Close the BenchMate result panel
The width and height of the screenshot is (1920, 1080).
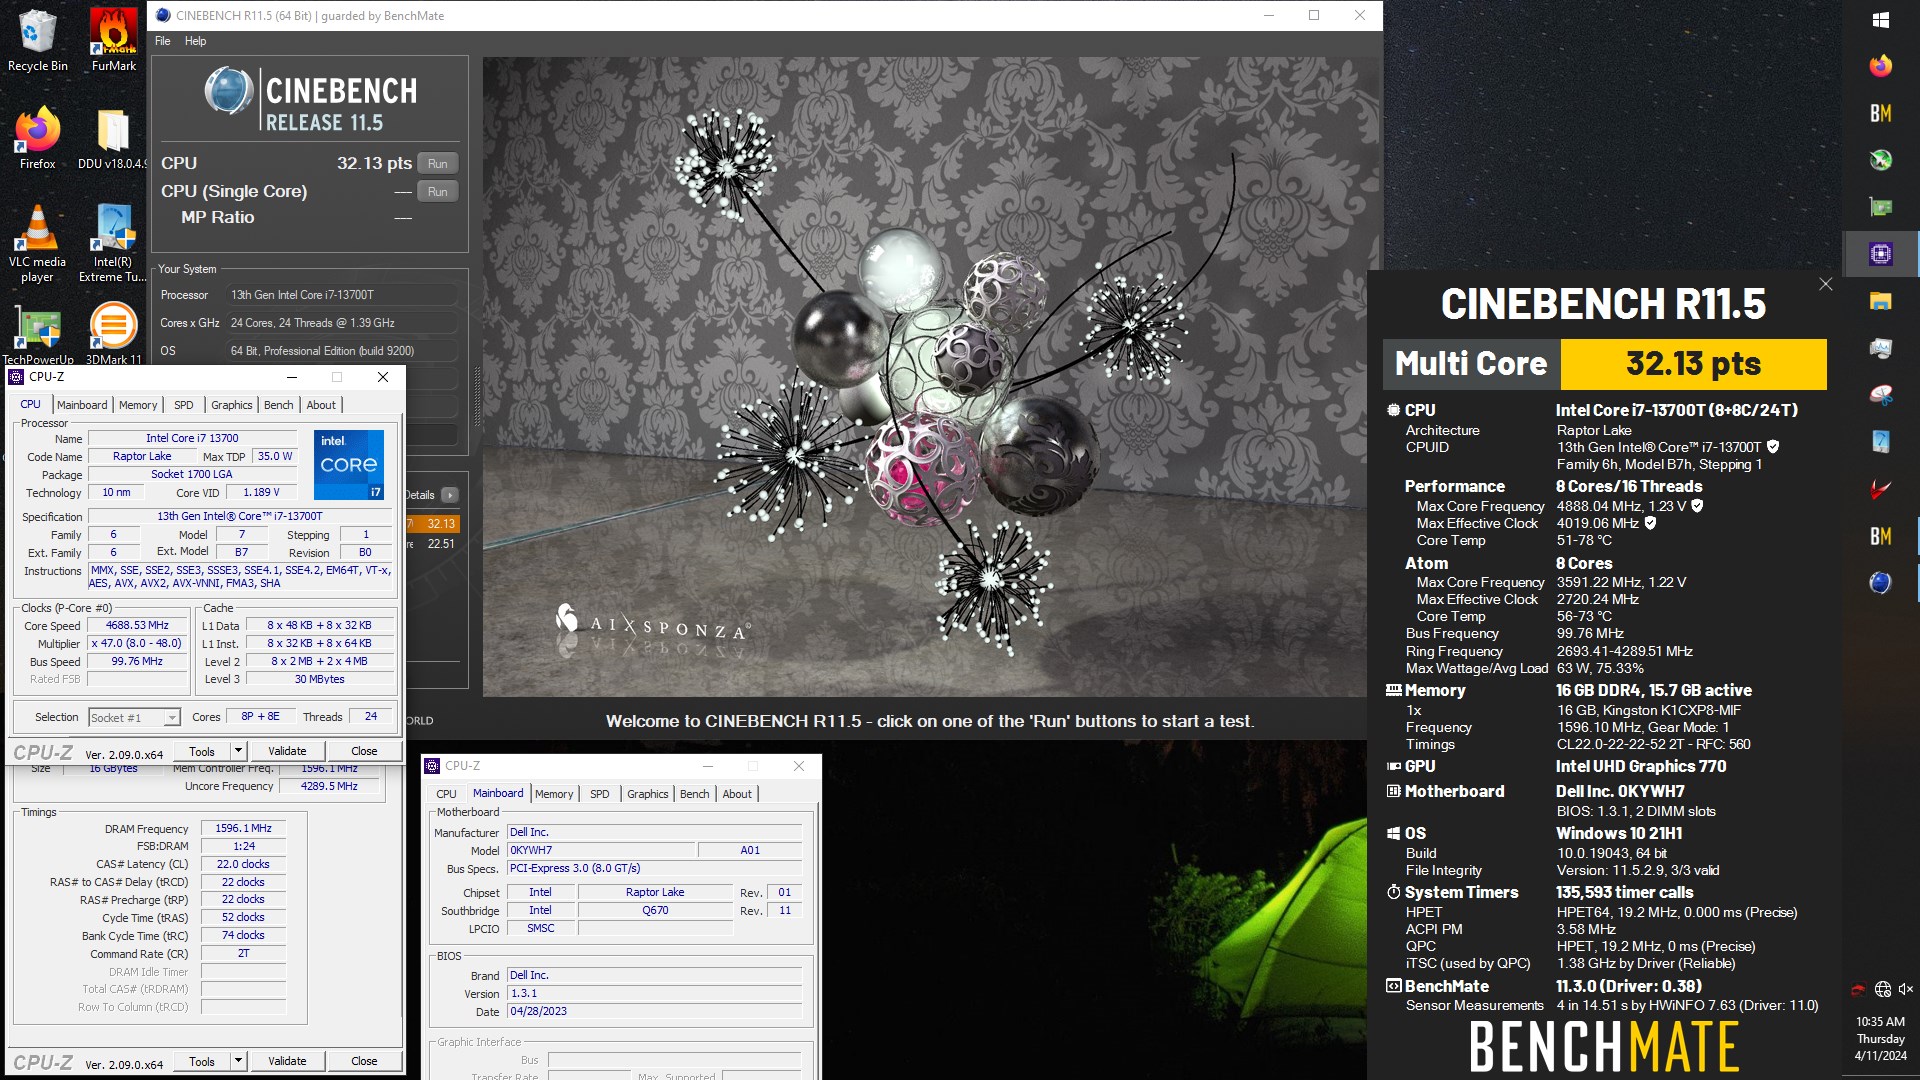(1825, 284)
